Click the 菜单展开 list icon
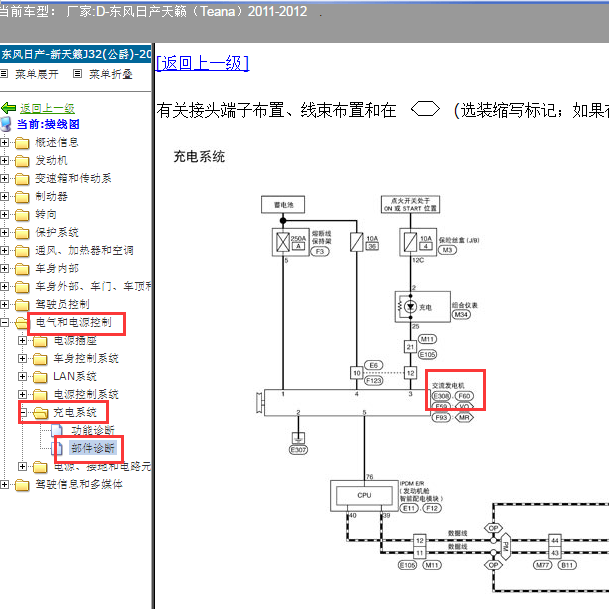609x609 pixels. [4, 73]
